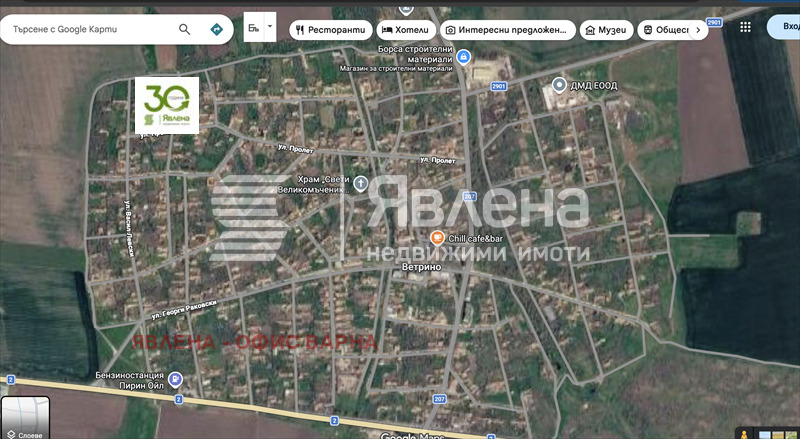Image resolution: width=800 pixels, height=439 pixels.
Task: Select the Музеи category chip
Action: (607, 30)
